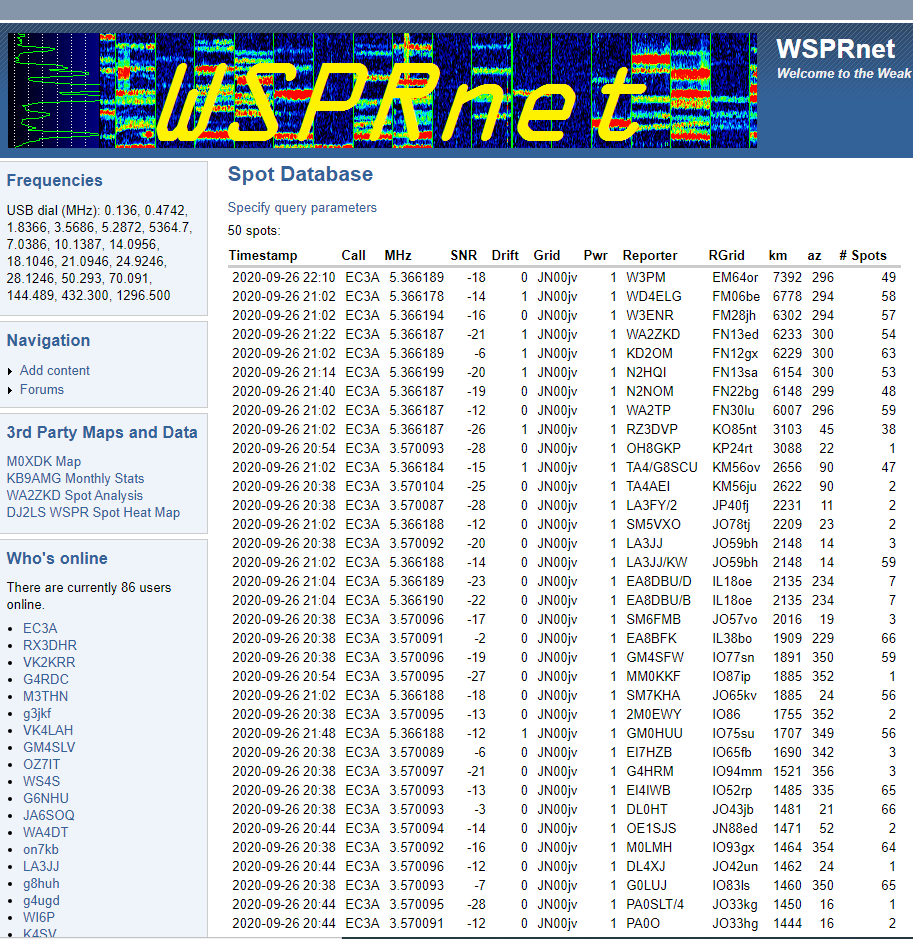This screenshot has height=939, width=913.
Task: Click the arrow bullet beside Forums
Action: point(10,390)
